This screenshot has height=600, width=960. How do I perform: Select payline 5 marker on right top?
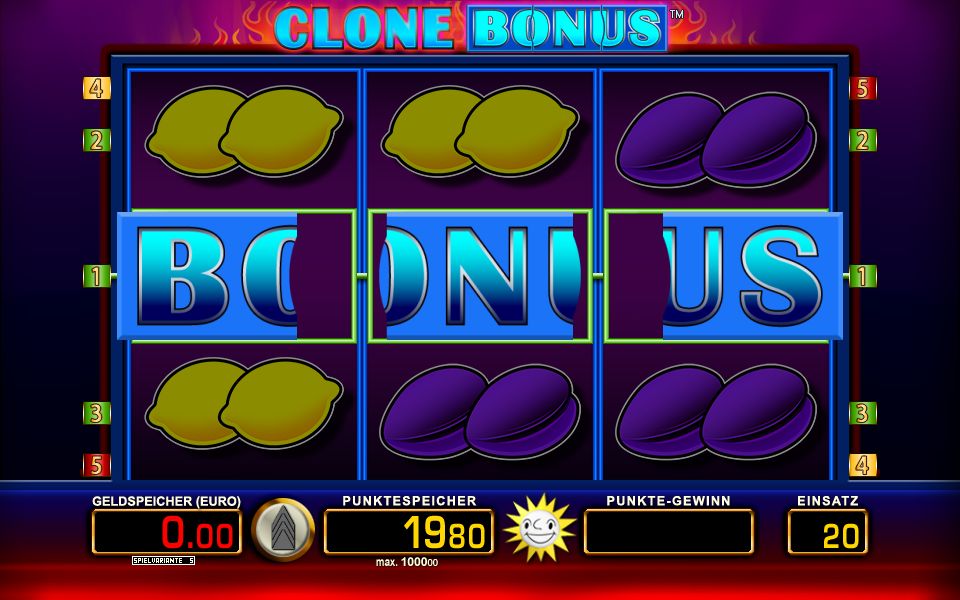point(863,88)
